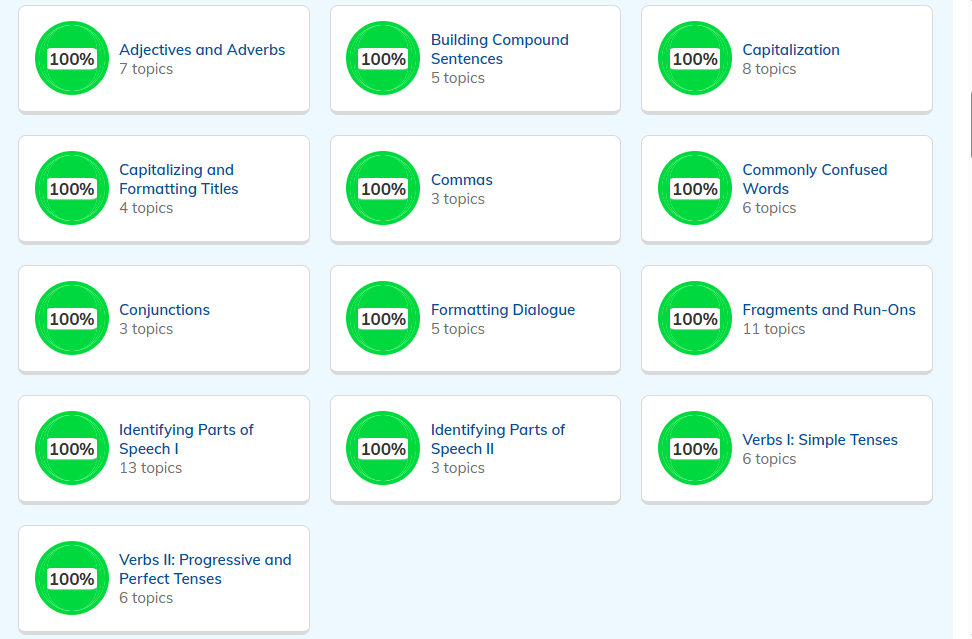
Task: Open Building Compound Sentences lesson
Action: pyautogui.click(x=499, y=49)
